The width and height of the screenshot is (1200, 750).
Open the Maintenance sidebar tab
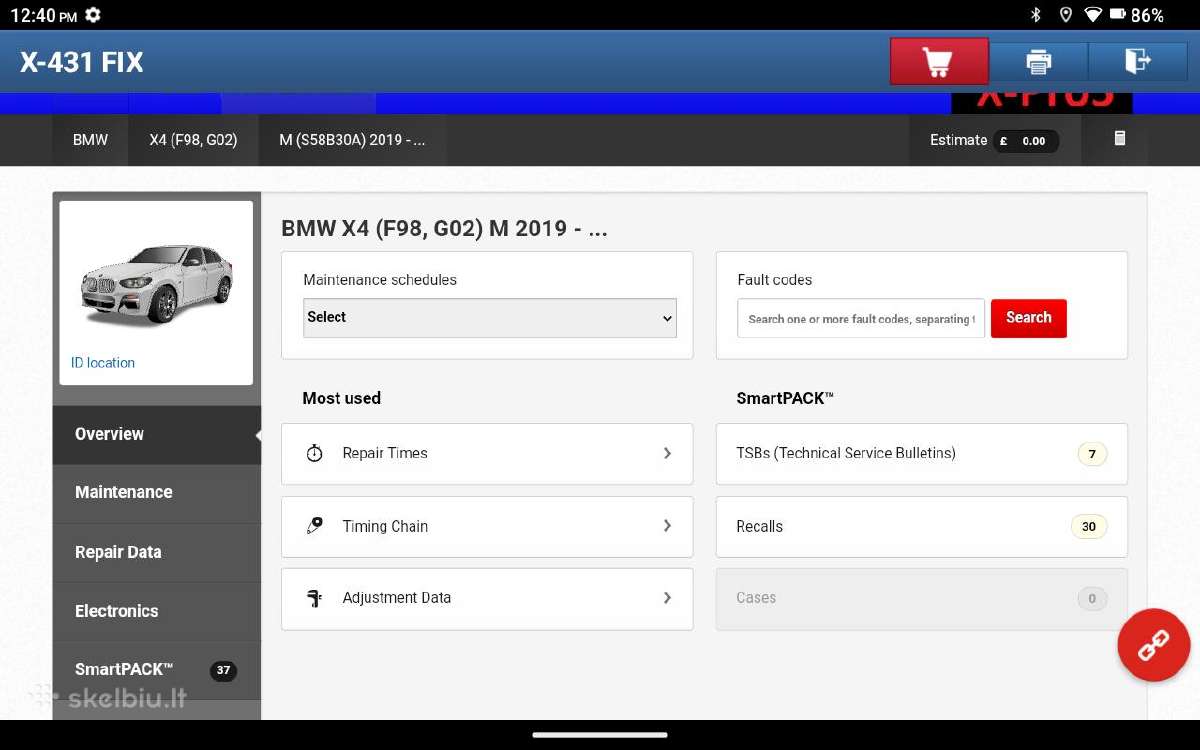[x=157, y=493]
